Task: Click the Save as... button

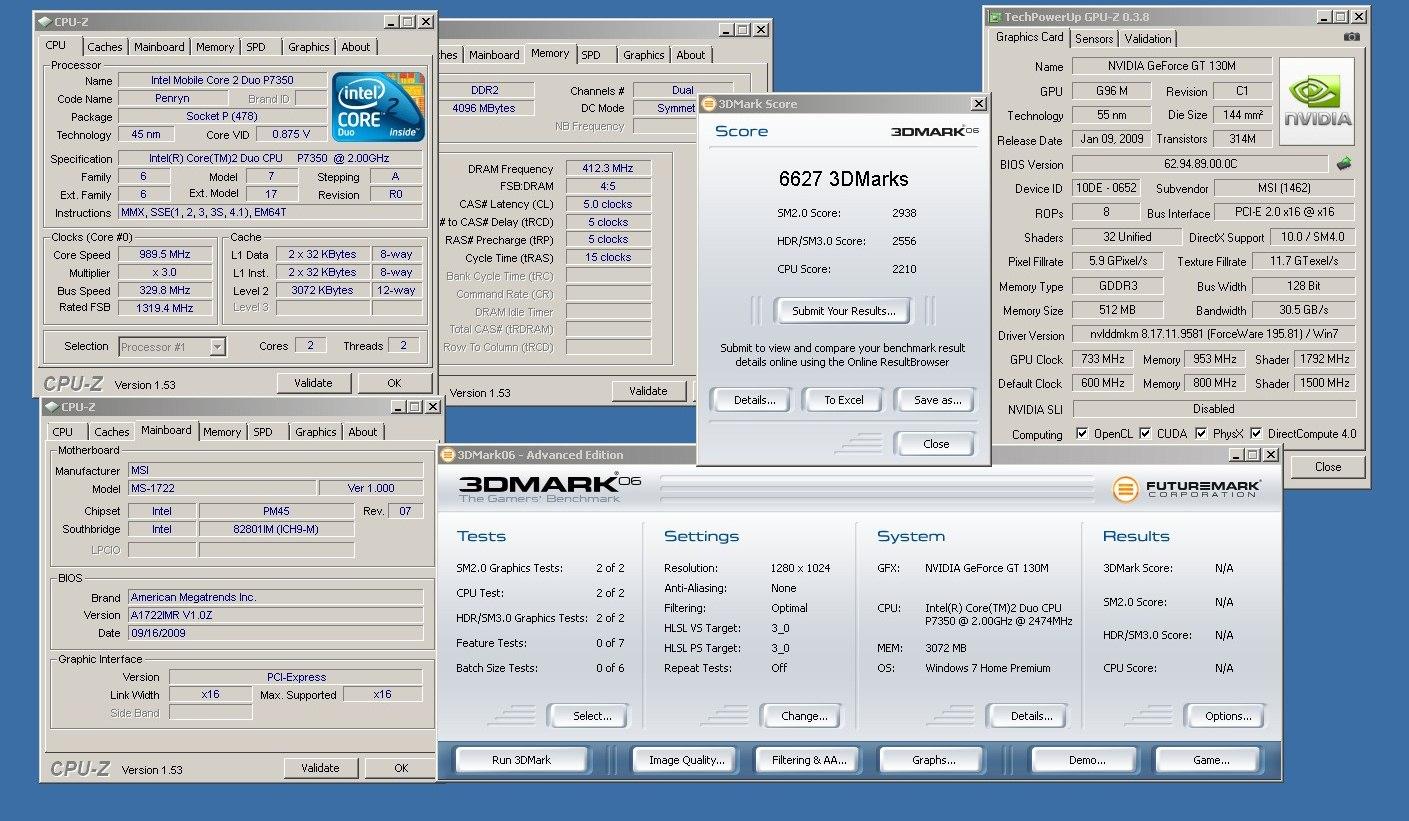Action: (x=937, y=400)
